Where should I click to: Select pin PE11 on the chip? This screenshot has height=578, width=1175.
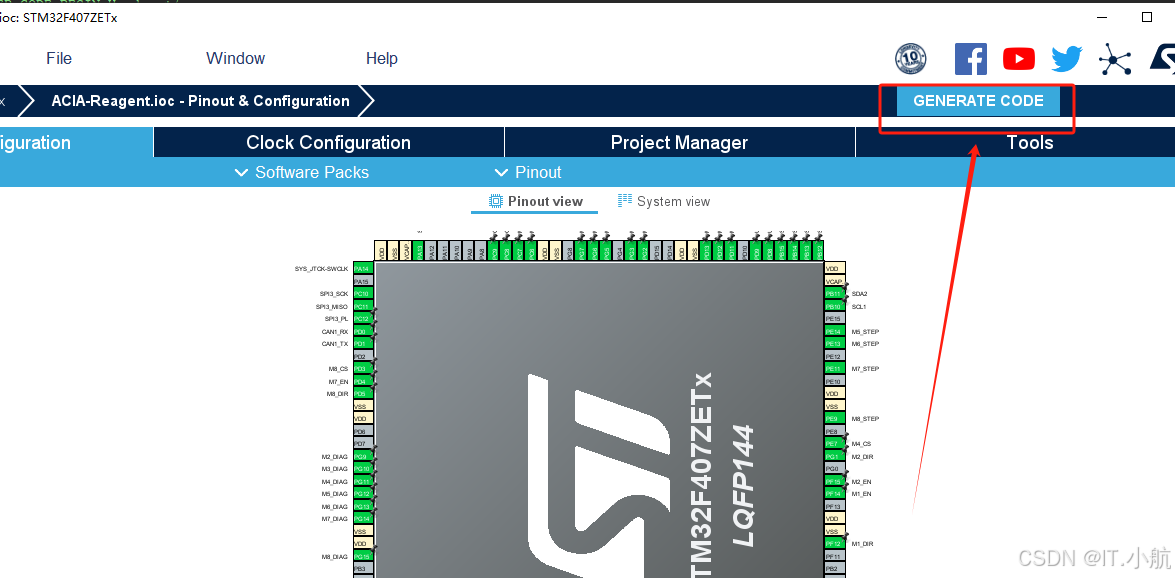[x=835, y=369]
